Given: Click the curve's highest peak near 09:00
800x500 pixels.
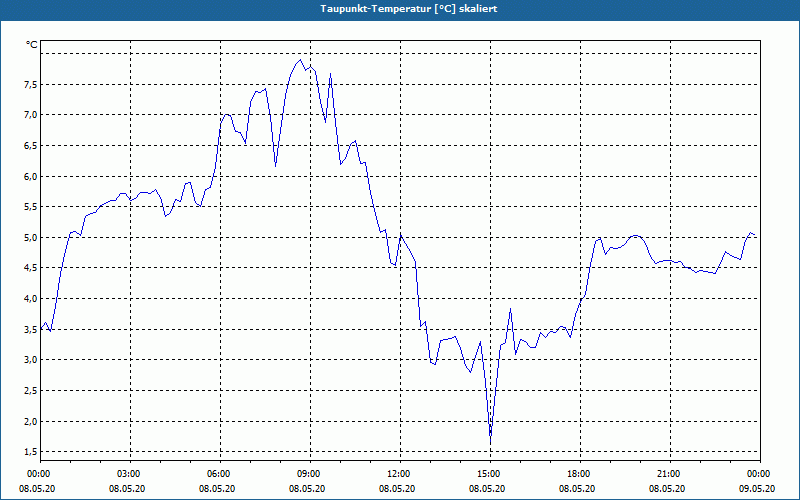Looking at the screenshot, I should coord(300,60).
